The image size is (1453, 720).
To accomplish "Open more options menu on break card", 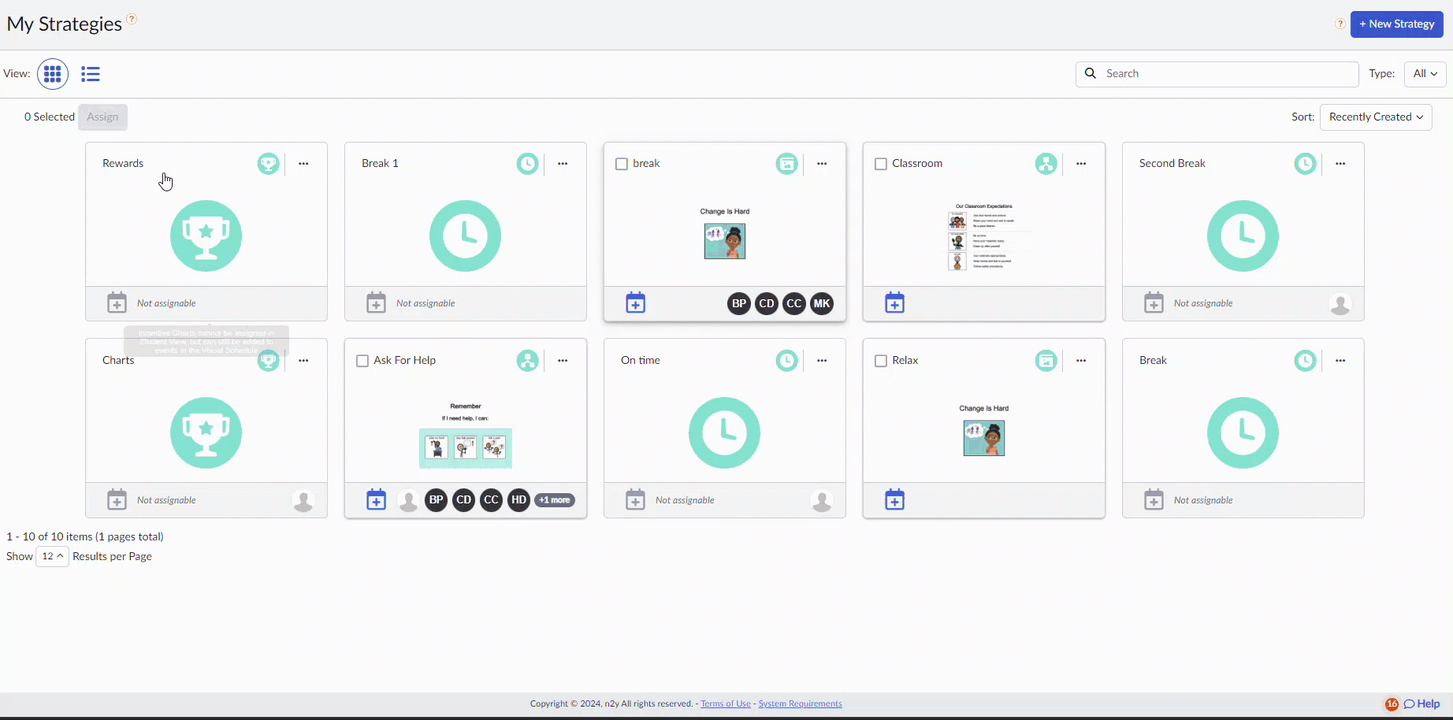I will 822,164.
